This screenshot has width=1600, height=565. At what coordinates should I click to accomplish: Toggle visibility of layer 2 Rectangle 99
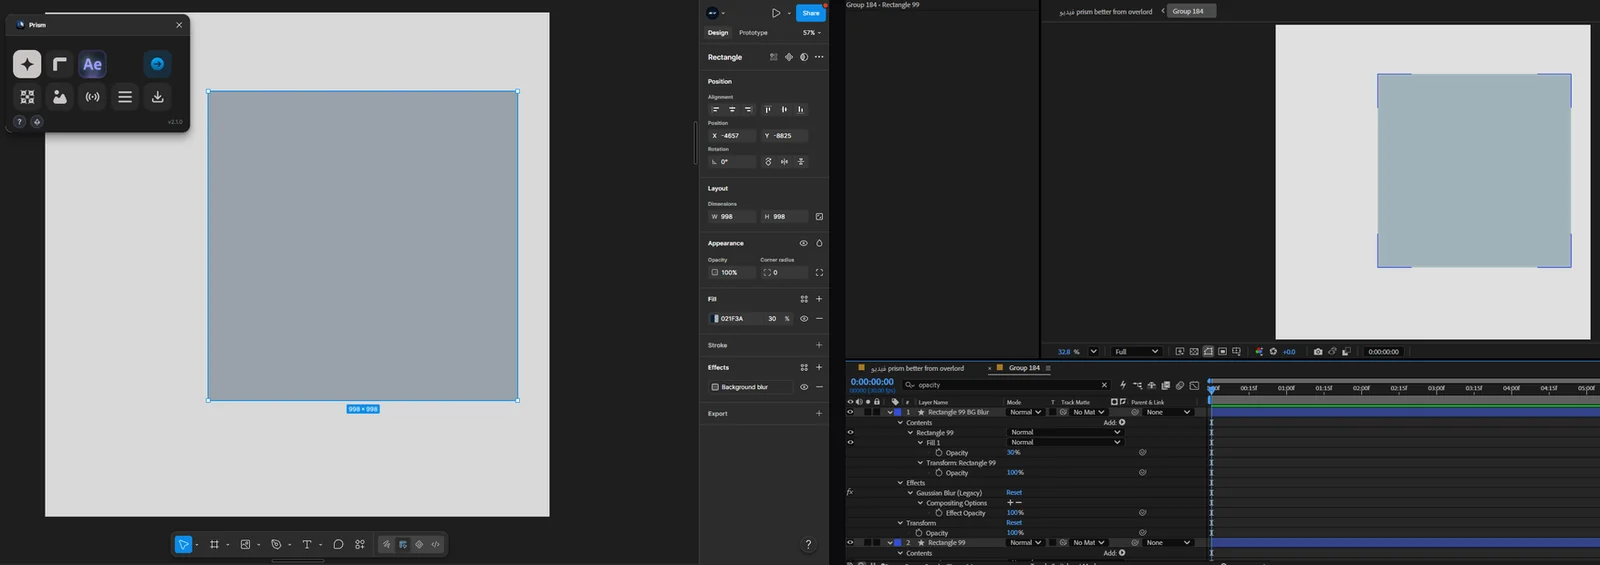pos(851,543)
